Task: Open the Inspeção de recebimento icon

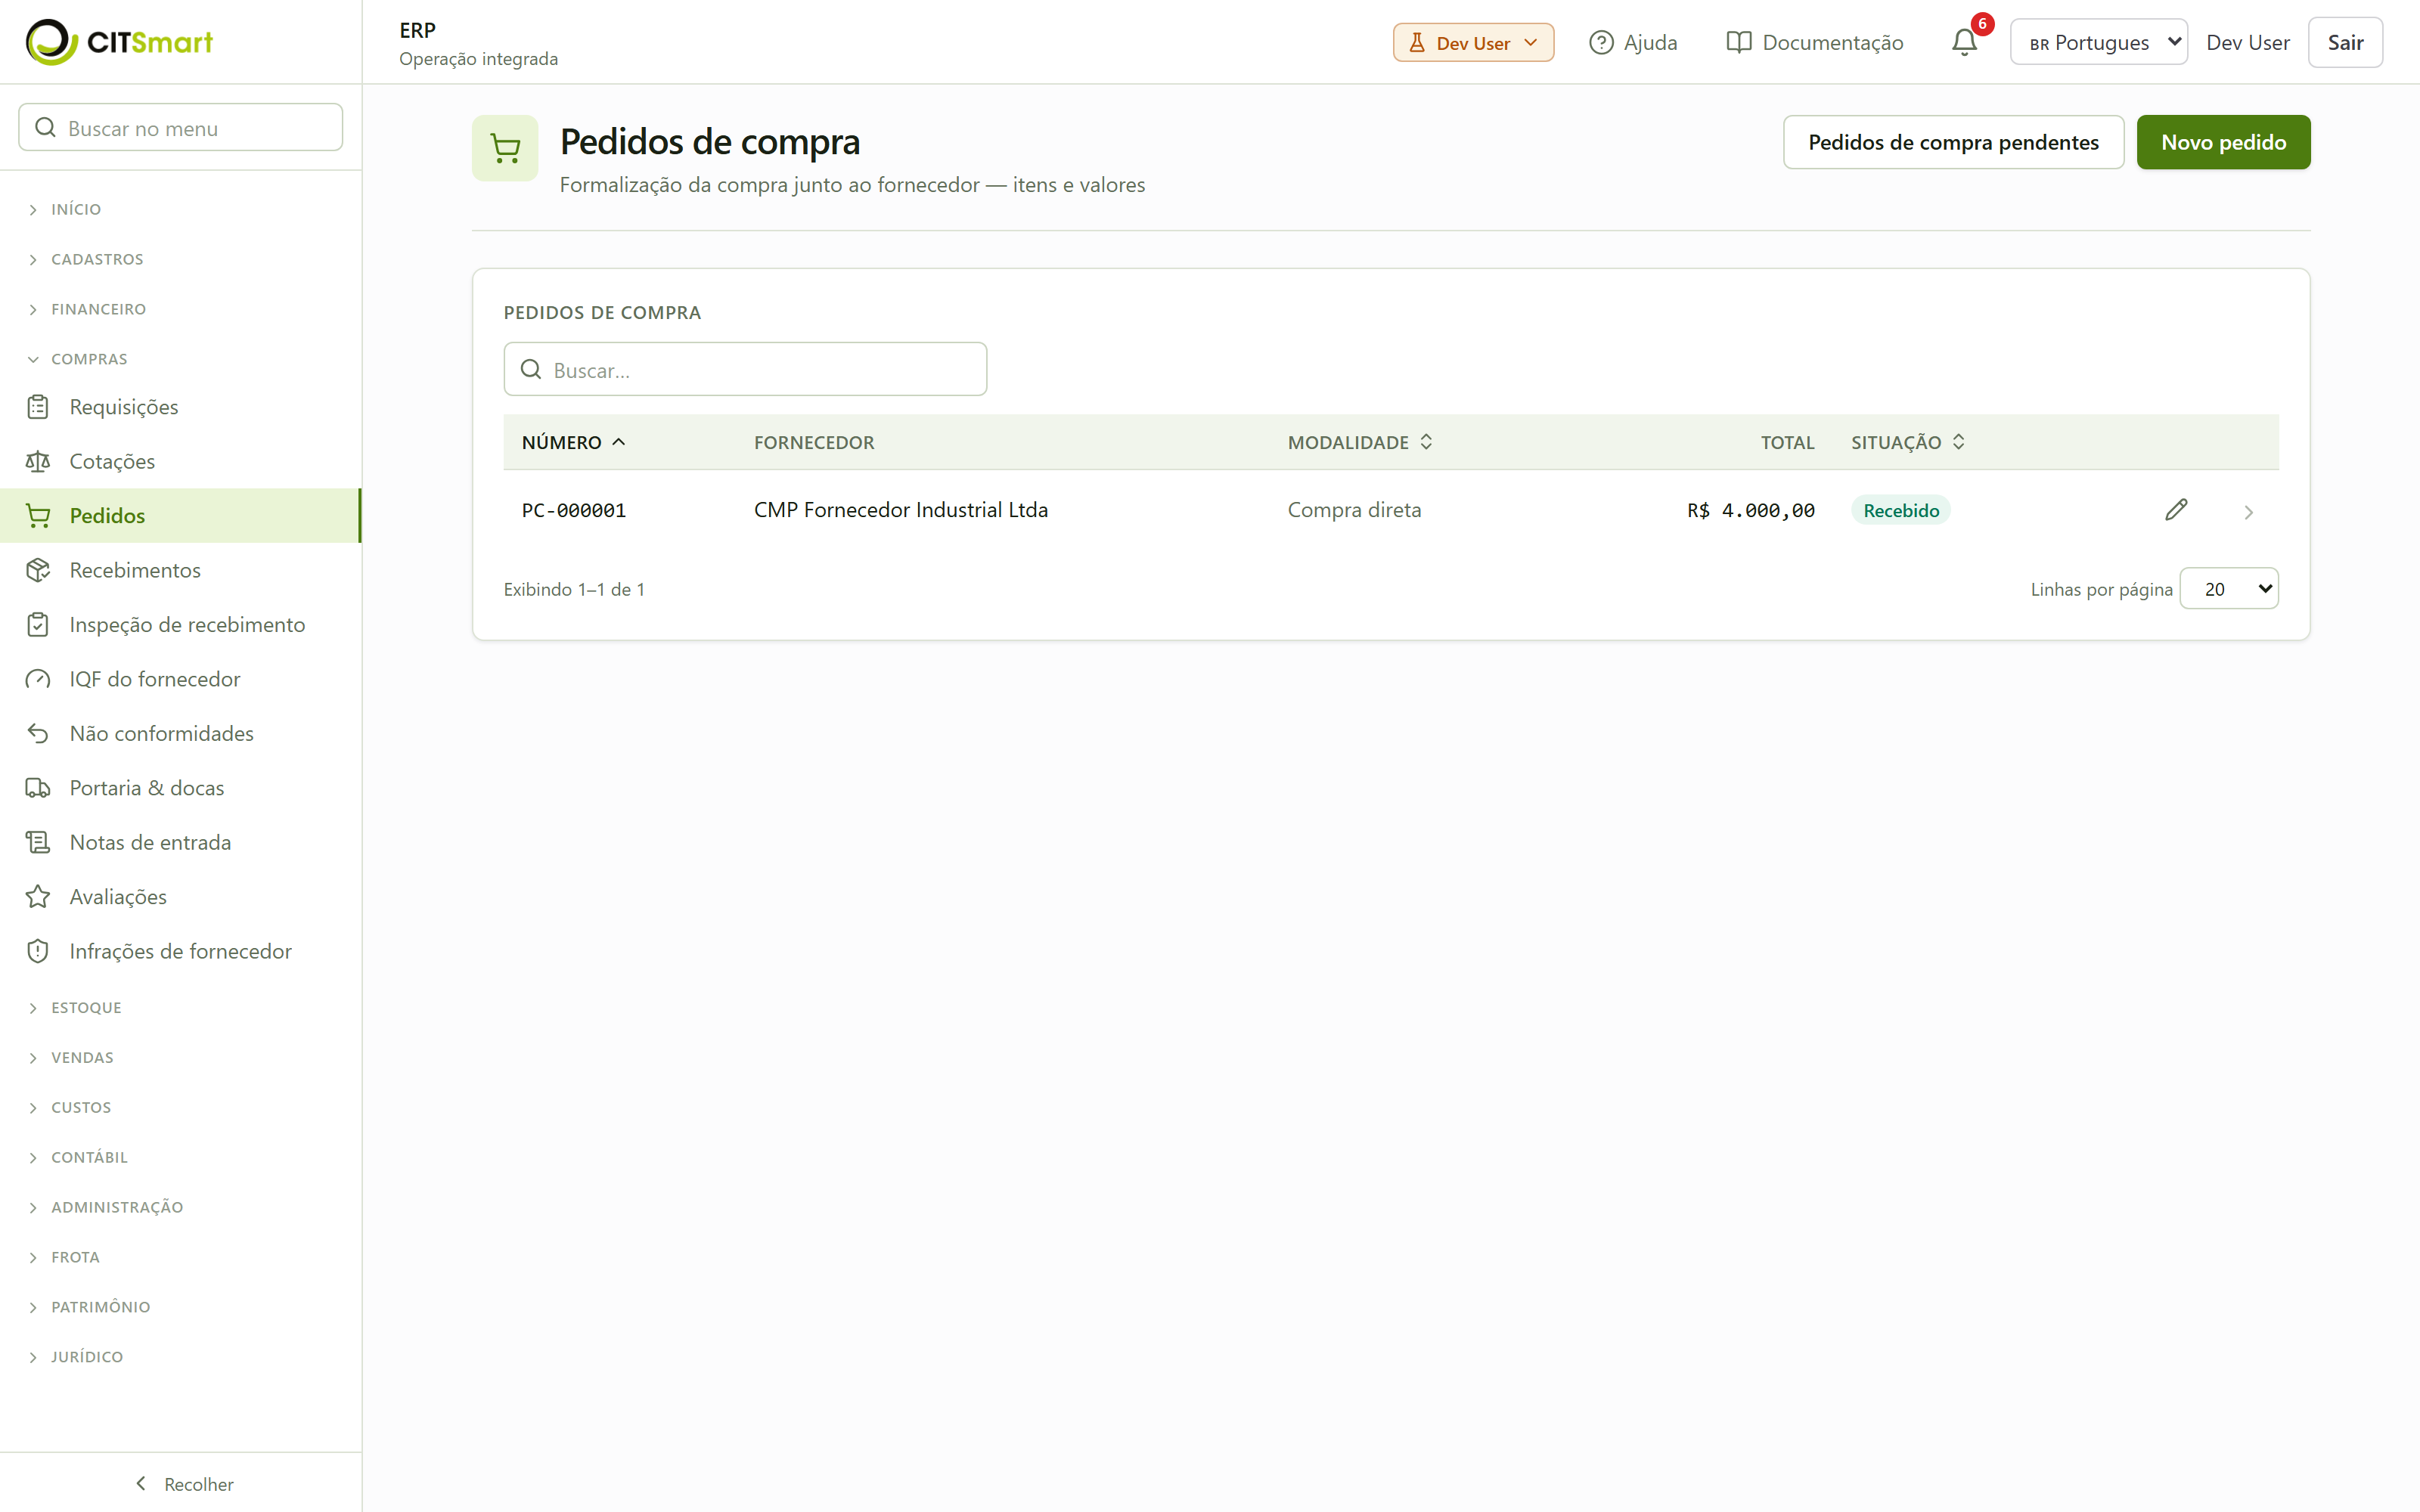Action: point(38,625)
